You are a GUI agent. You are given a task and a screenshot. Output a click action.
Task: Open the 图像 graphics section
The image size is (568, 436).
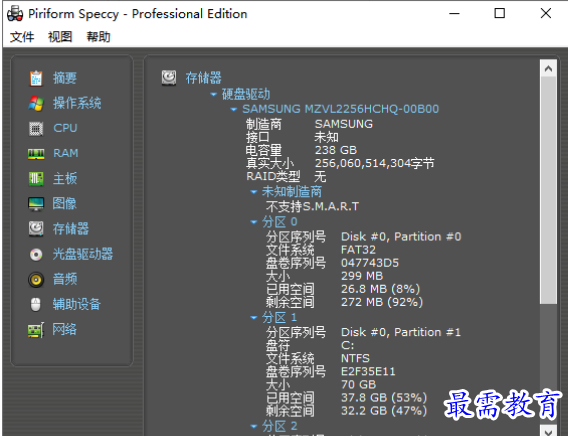(64, 204)
